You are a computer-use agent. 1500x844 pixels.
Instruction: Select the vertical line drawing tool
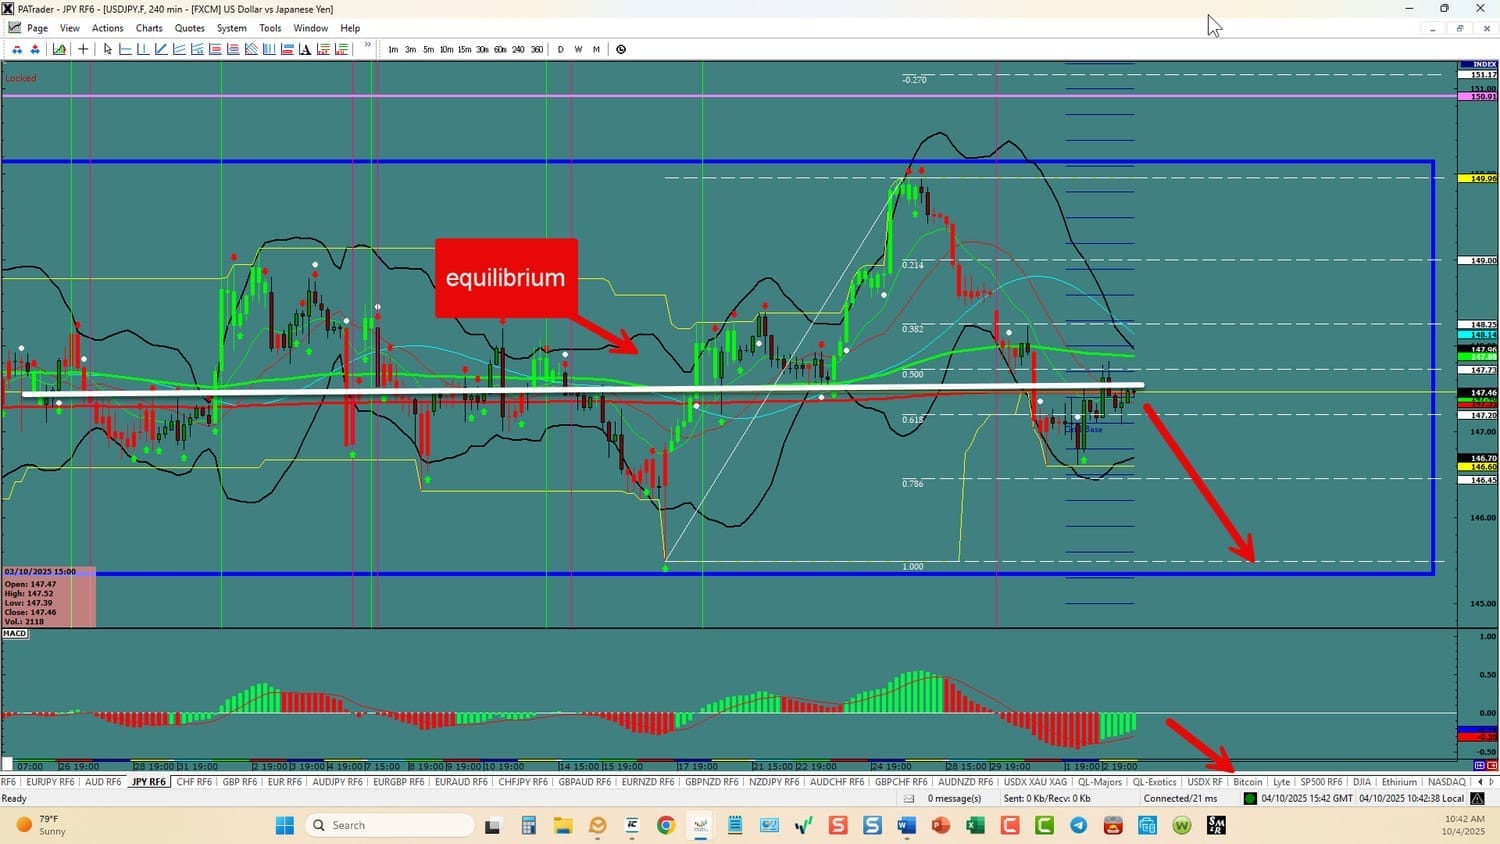143,49
